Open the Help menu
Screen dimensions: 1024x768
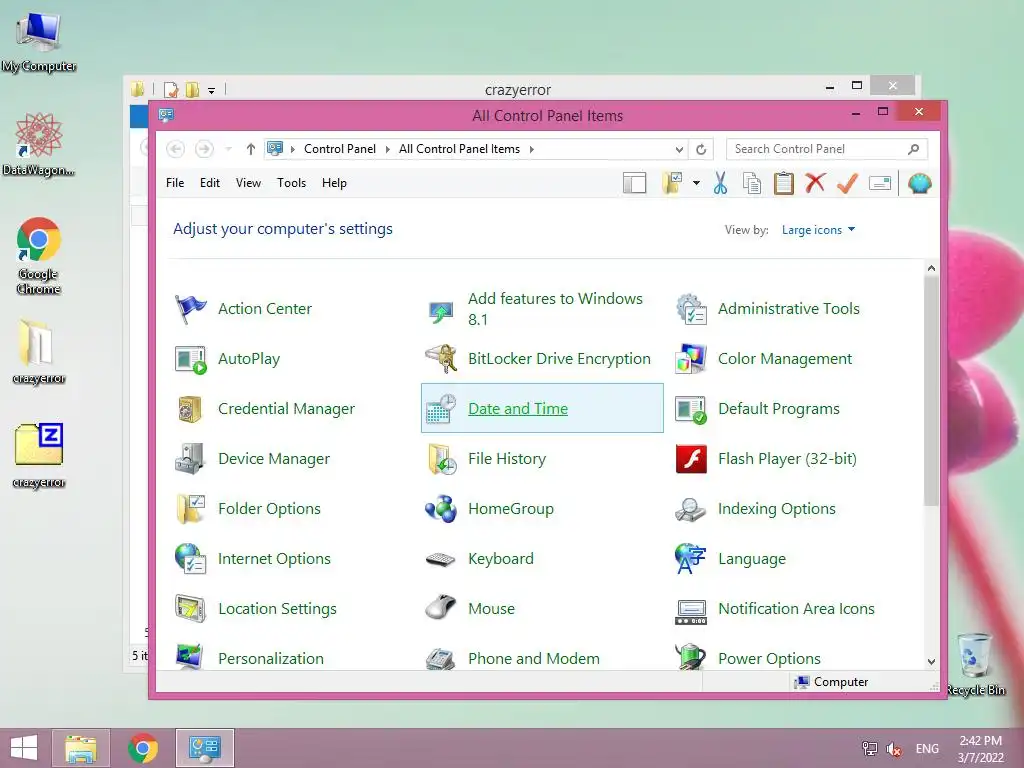pos(334,184)
